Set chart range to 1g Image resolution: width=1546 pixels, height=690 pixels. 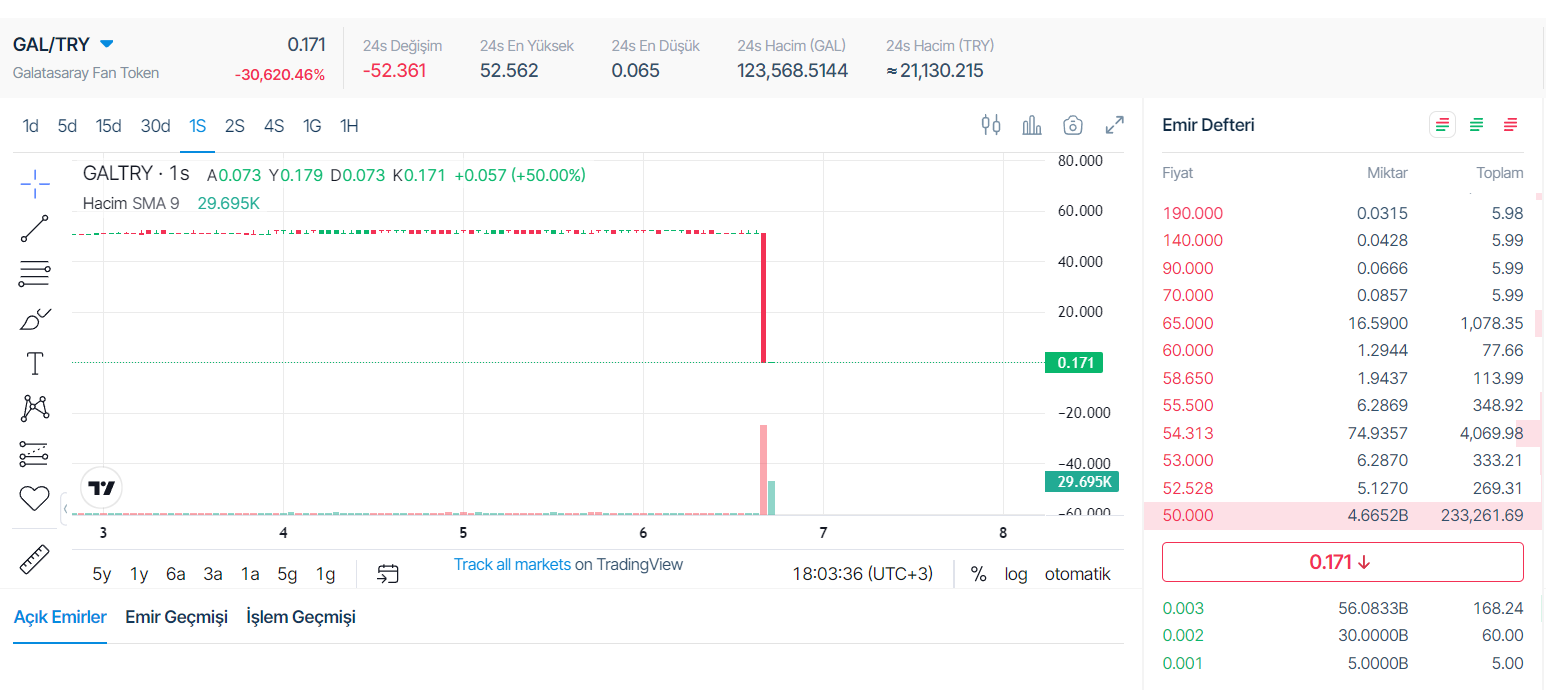(x=325, y=574)
